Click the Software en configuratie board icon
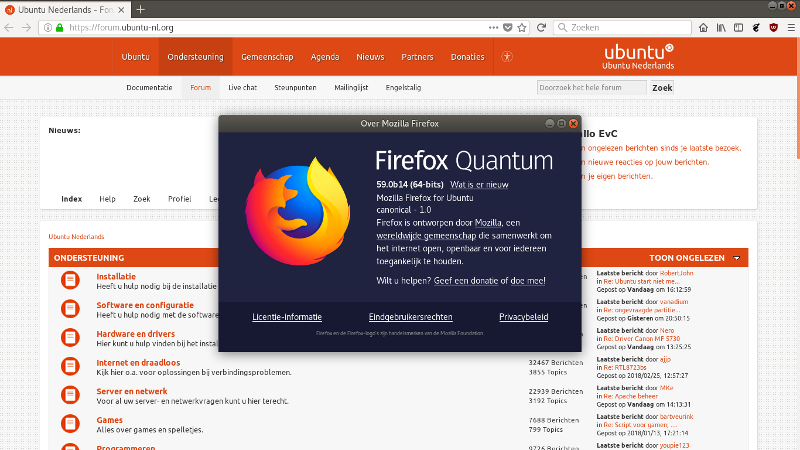800x450 pixels. click(70, 309)
